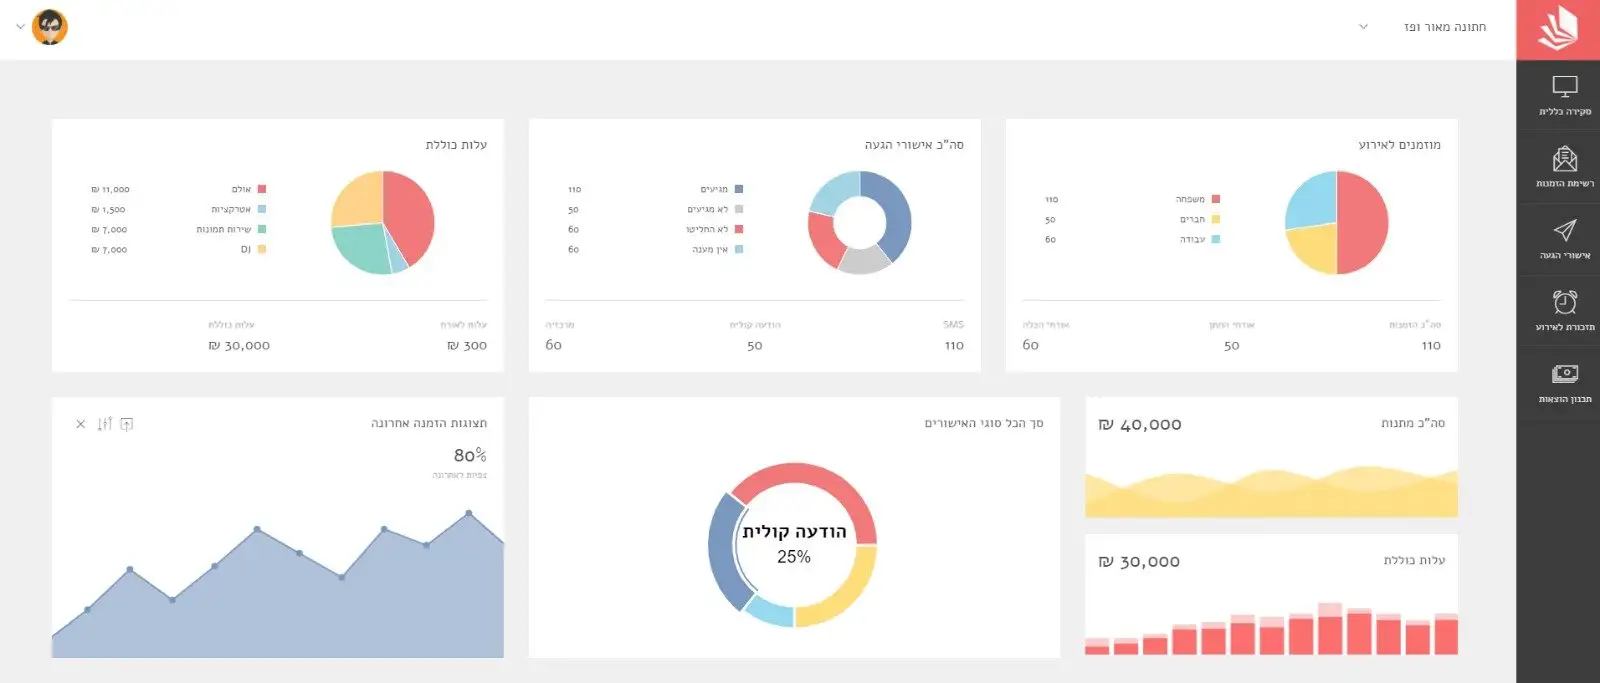Screen dimensions: 1600x683
Task: Click the yellow חברים legend swatch
Action: (1216, 219)
